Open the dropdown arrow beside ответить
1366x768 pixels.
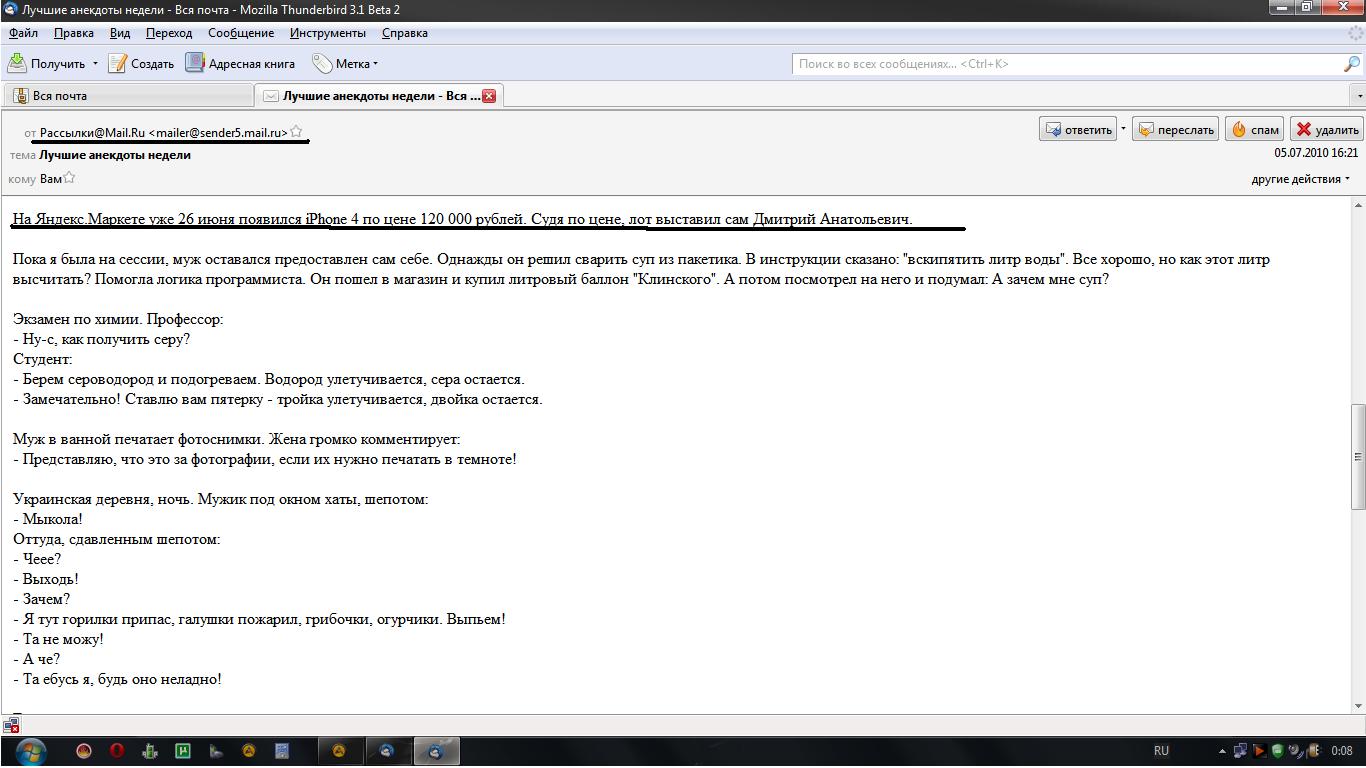coord(1123,129)
